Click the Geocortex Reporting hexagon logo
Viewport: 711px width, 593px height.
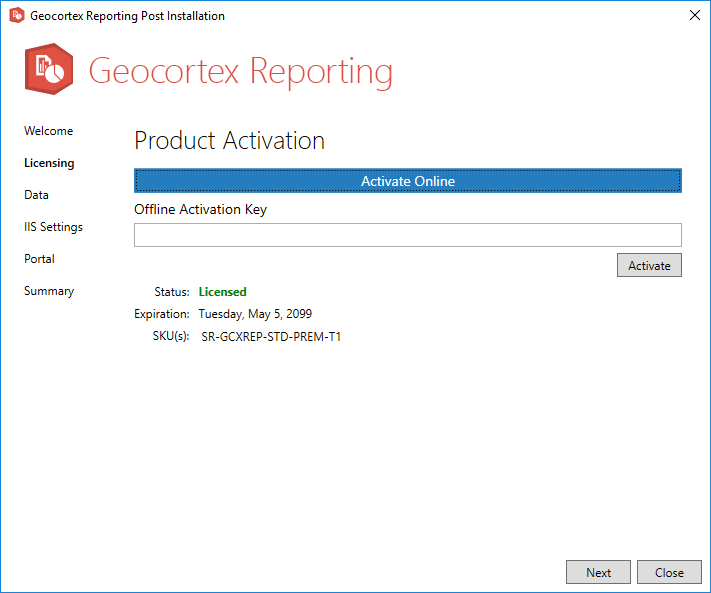(49, 69)
